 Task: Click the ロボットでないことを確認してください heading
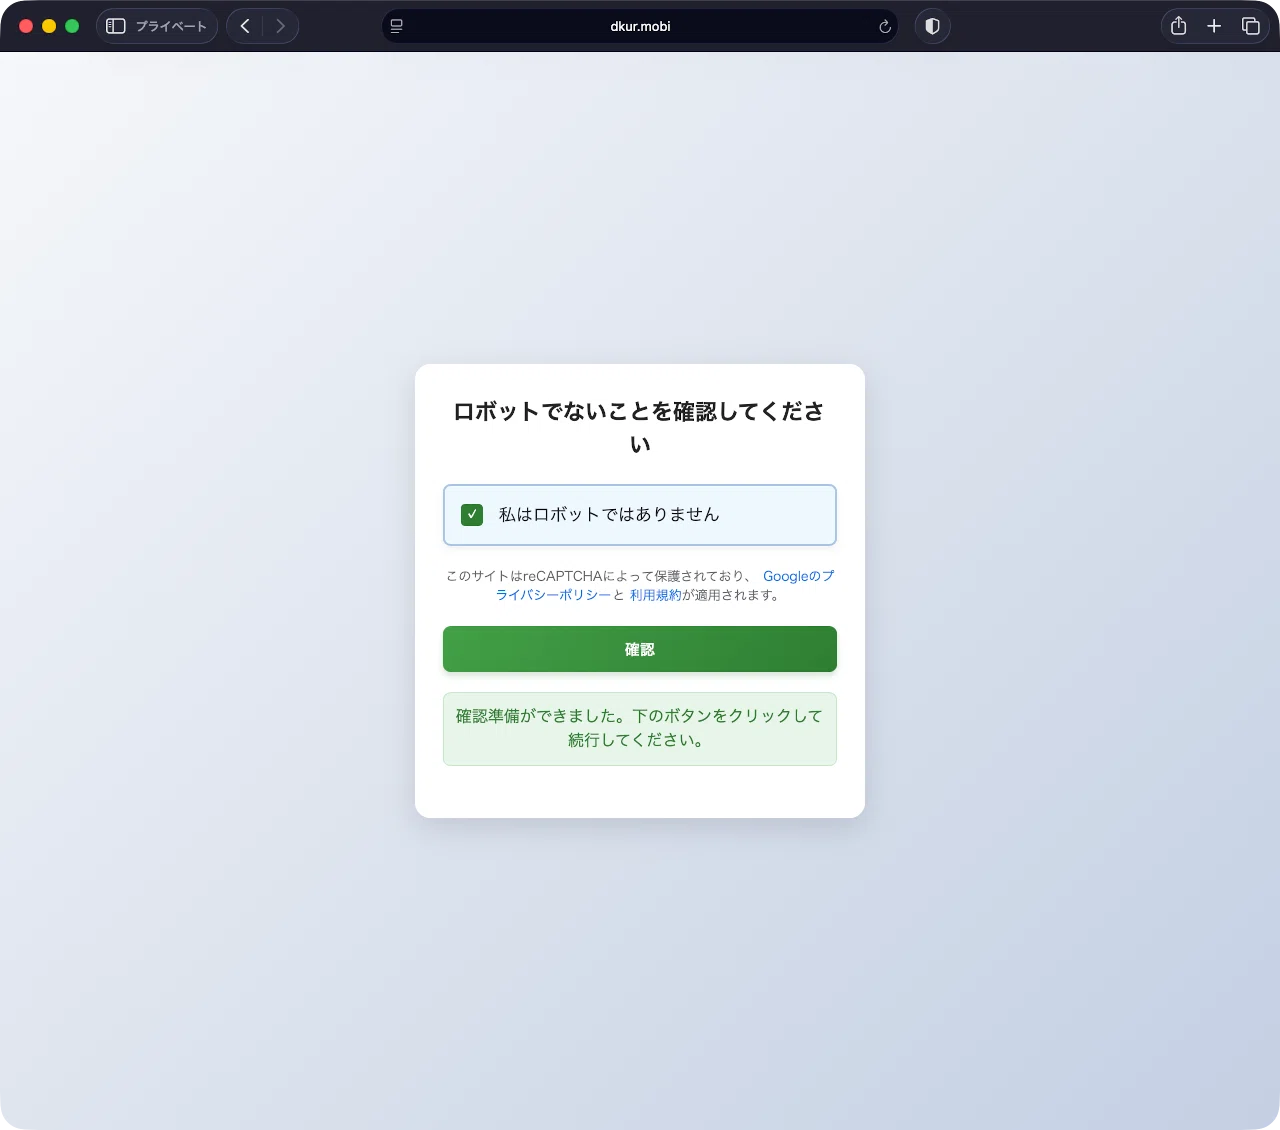[640, 427]
